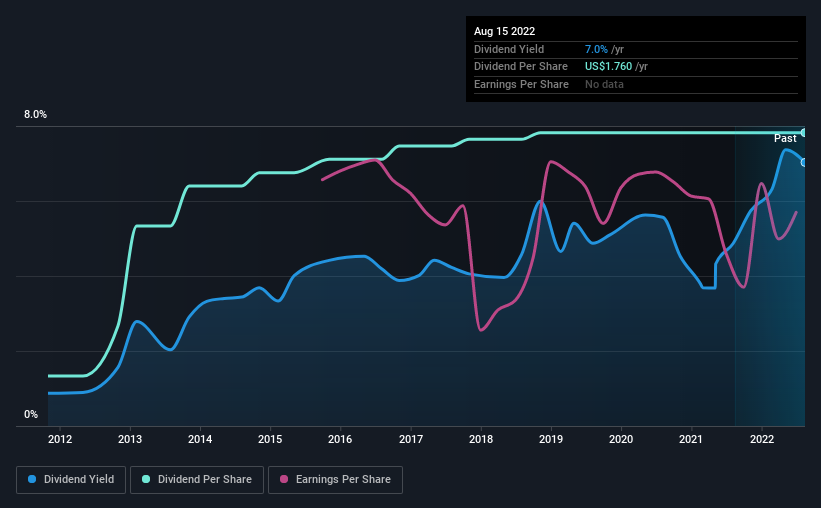The height and width of the screenshot is (508, 821).
Task: Click the Dividend Per Share endpoint marker
Action: coord(804,132)
